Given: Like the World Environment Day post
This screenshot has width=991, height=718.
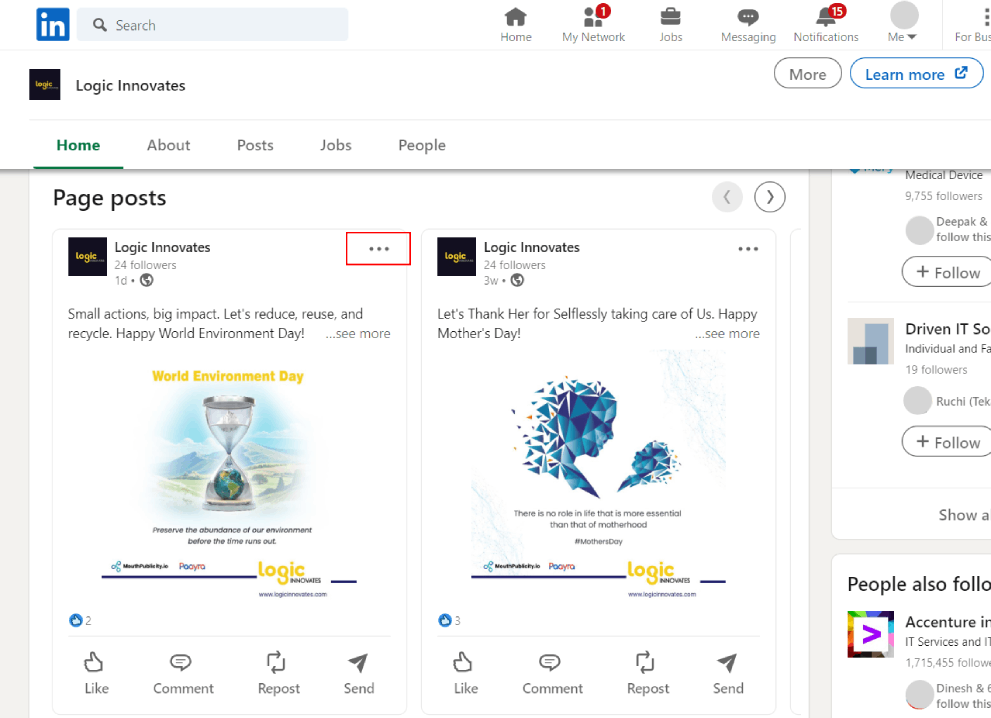Looking at the screenshot, I should (x=96, y=674).
